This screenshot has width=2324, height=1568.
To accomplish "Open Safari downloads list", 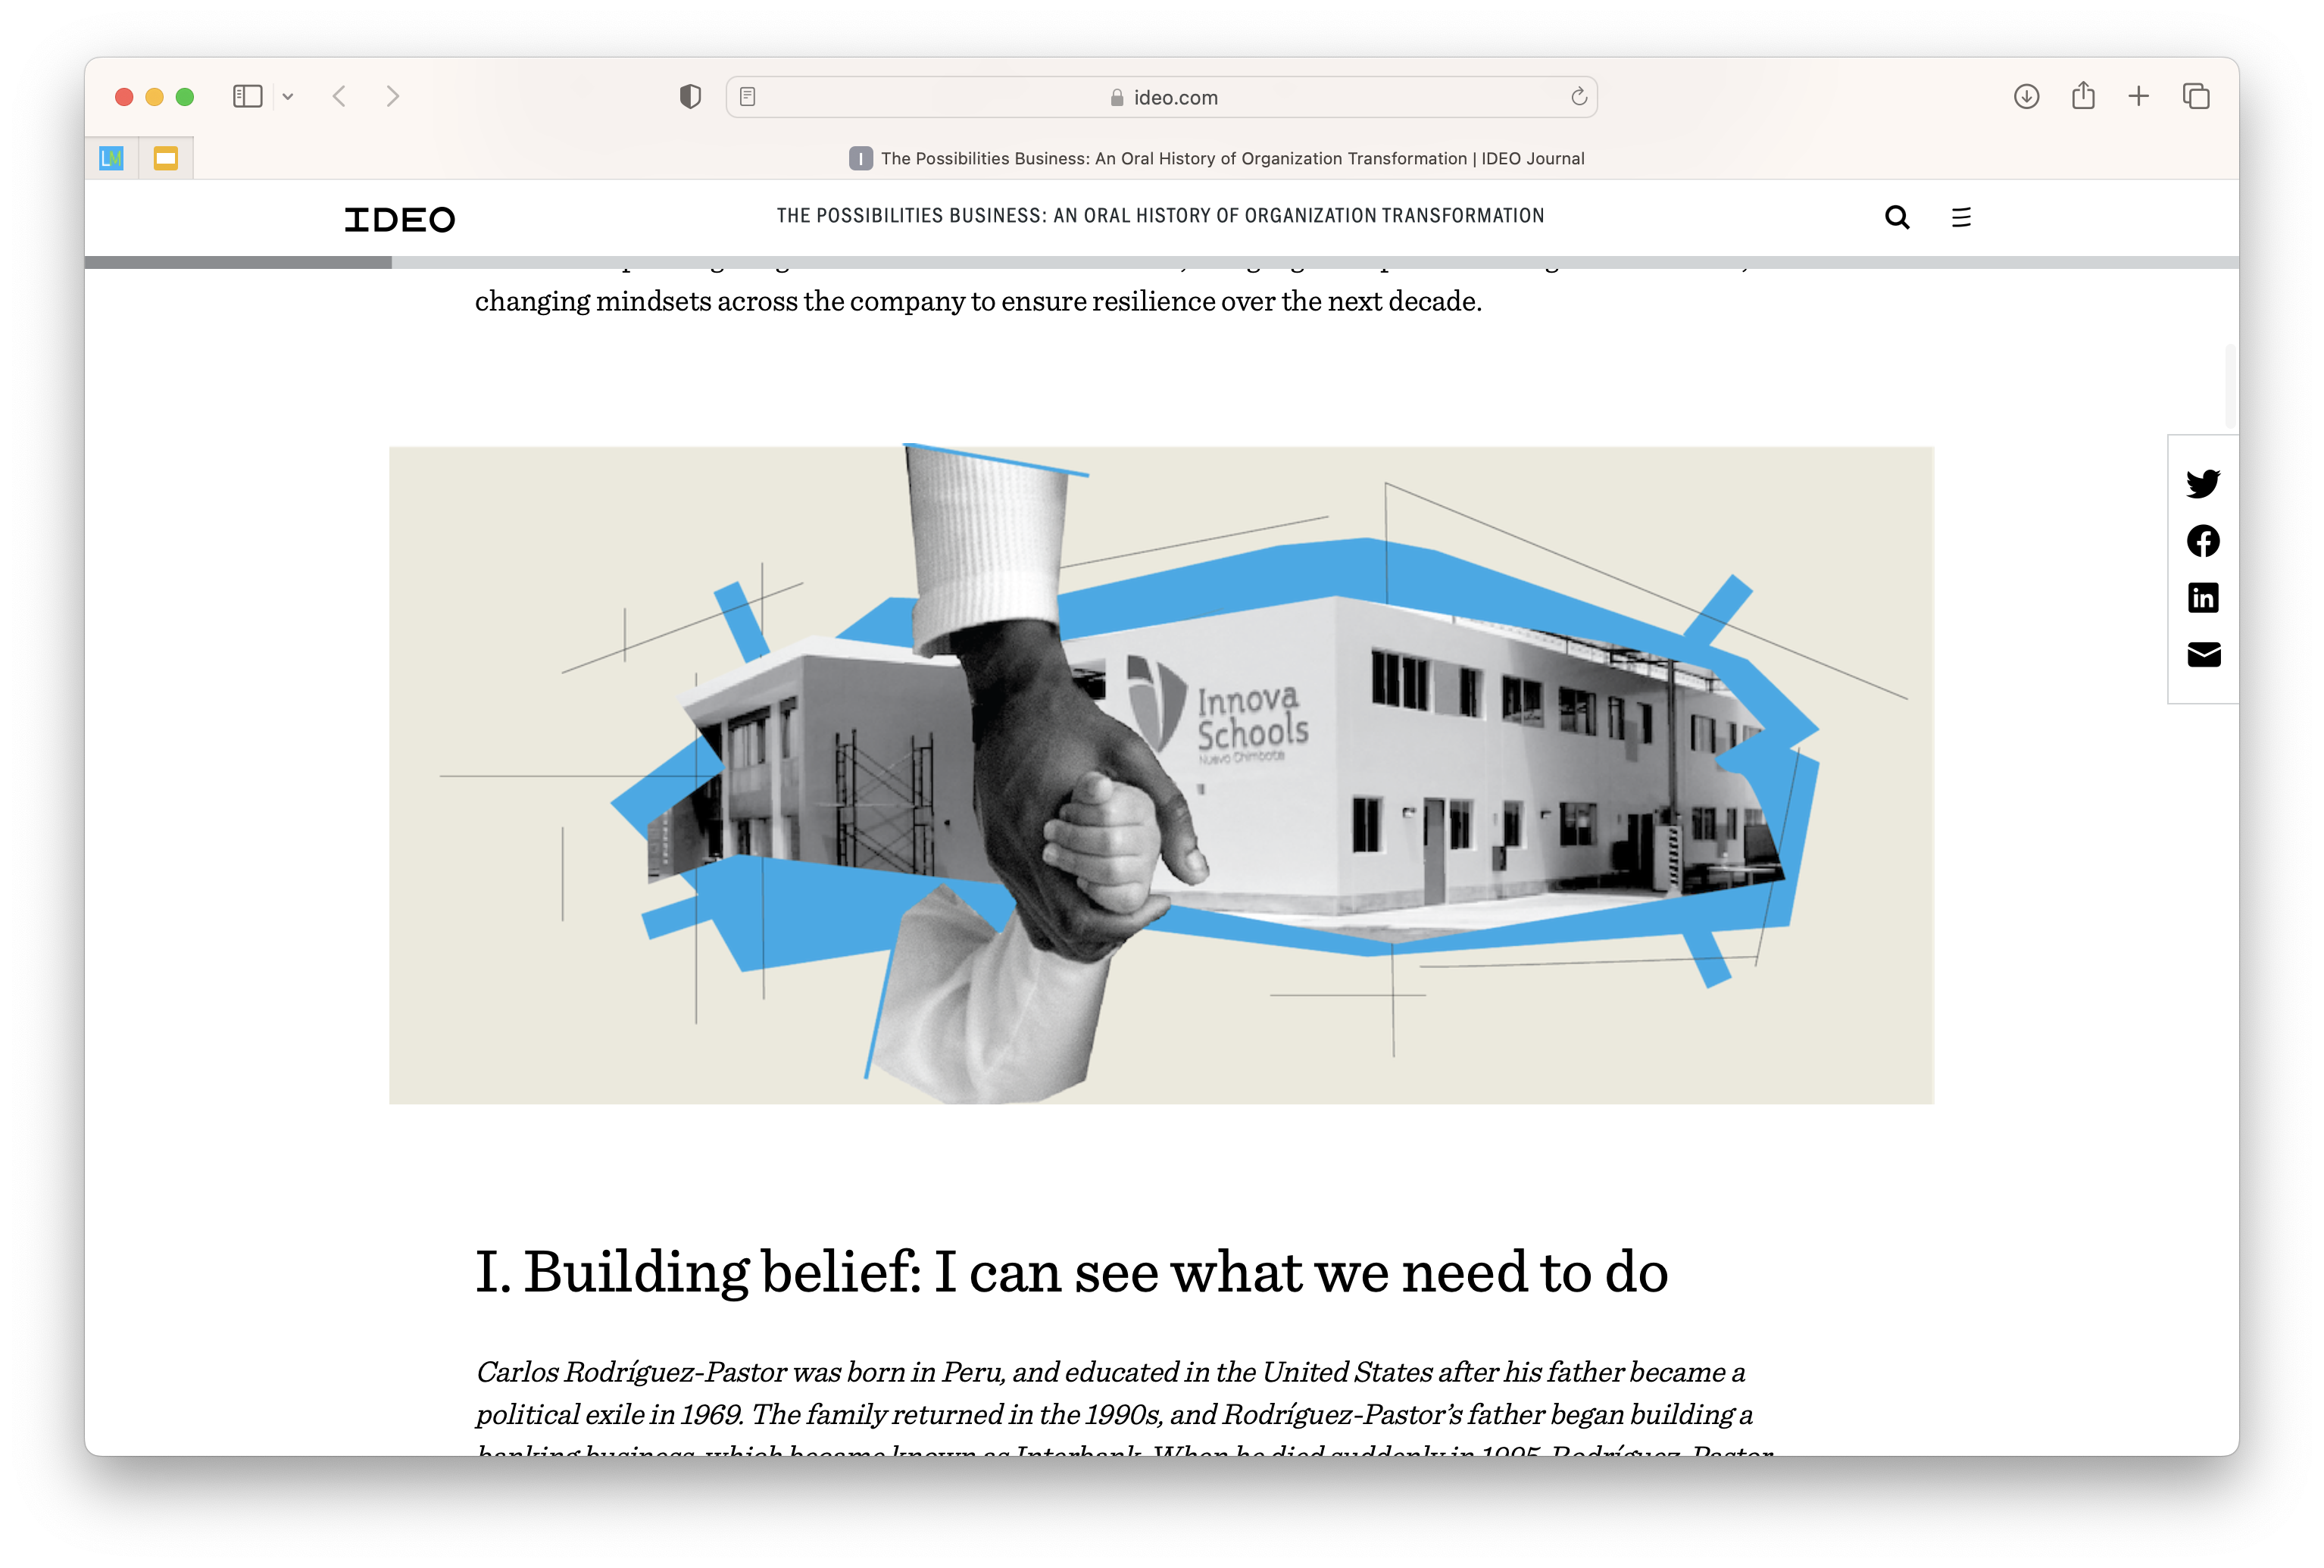I will click(x=2026, y=97).
